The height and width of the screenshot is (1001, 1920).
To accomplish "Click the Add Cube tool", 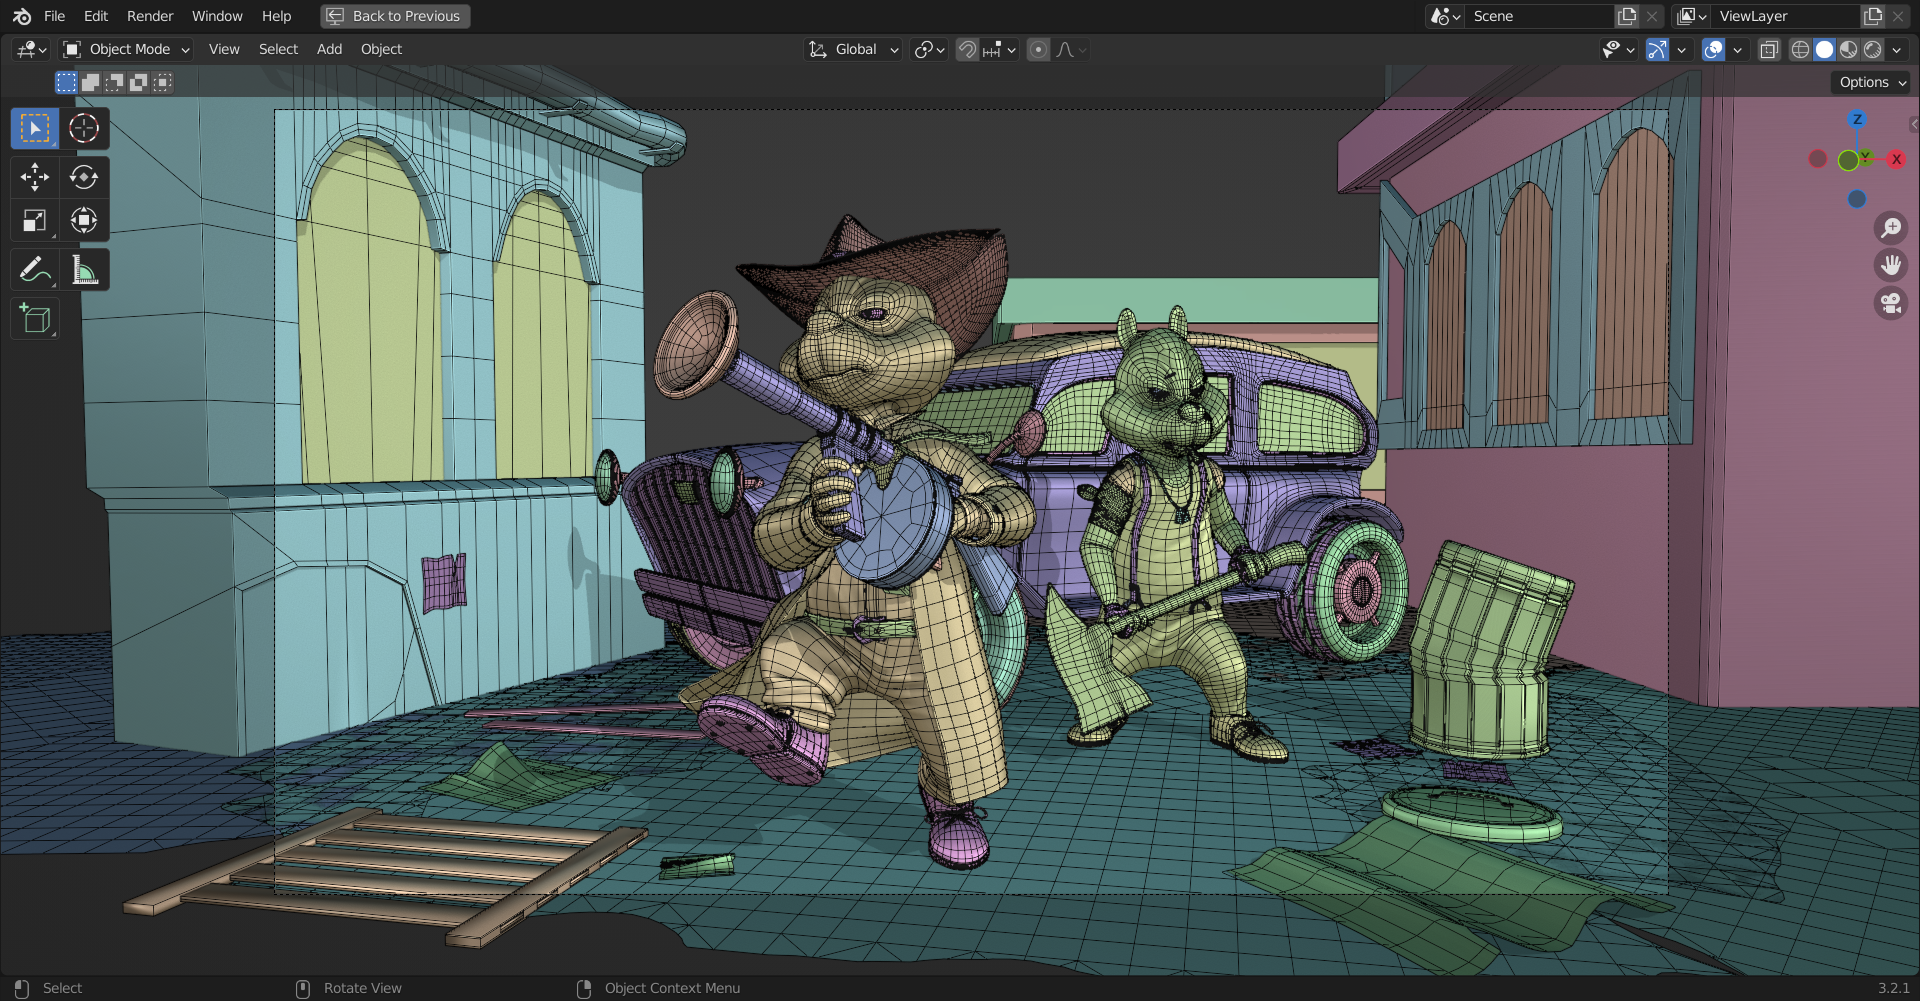I will [x=35, y=318].
